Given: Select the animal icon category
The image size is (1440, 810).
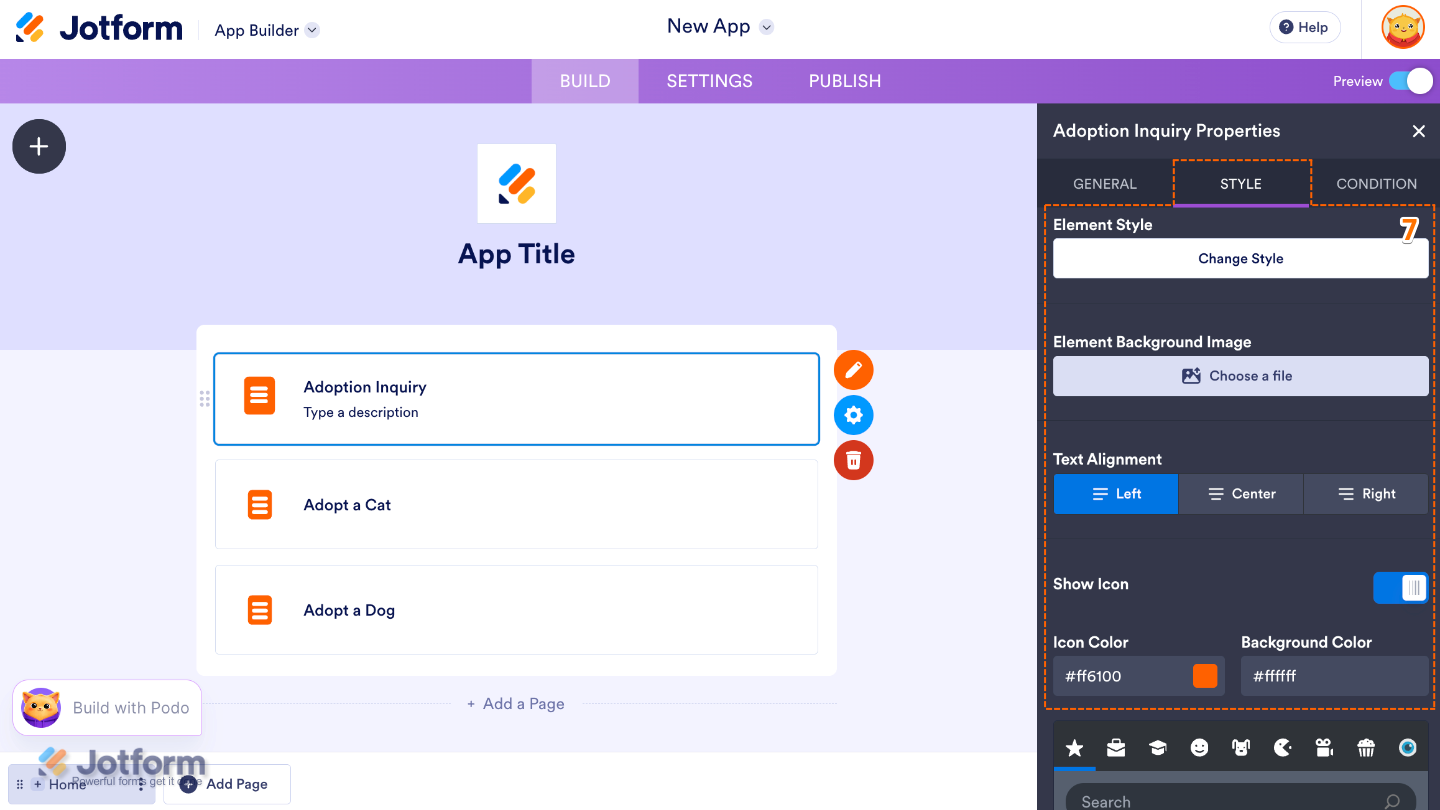Looking at the screenshot, I should coord(1241,747).
